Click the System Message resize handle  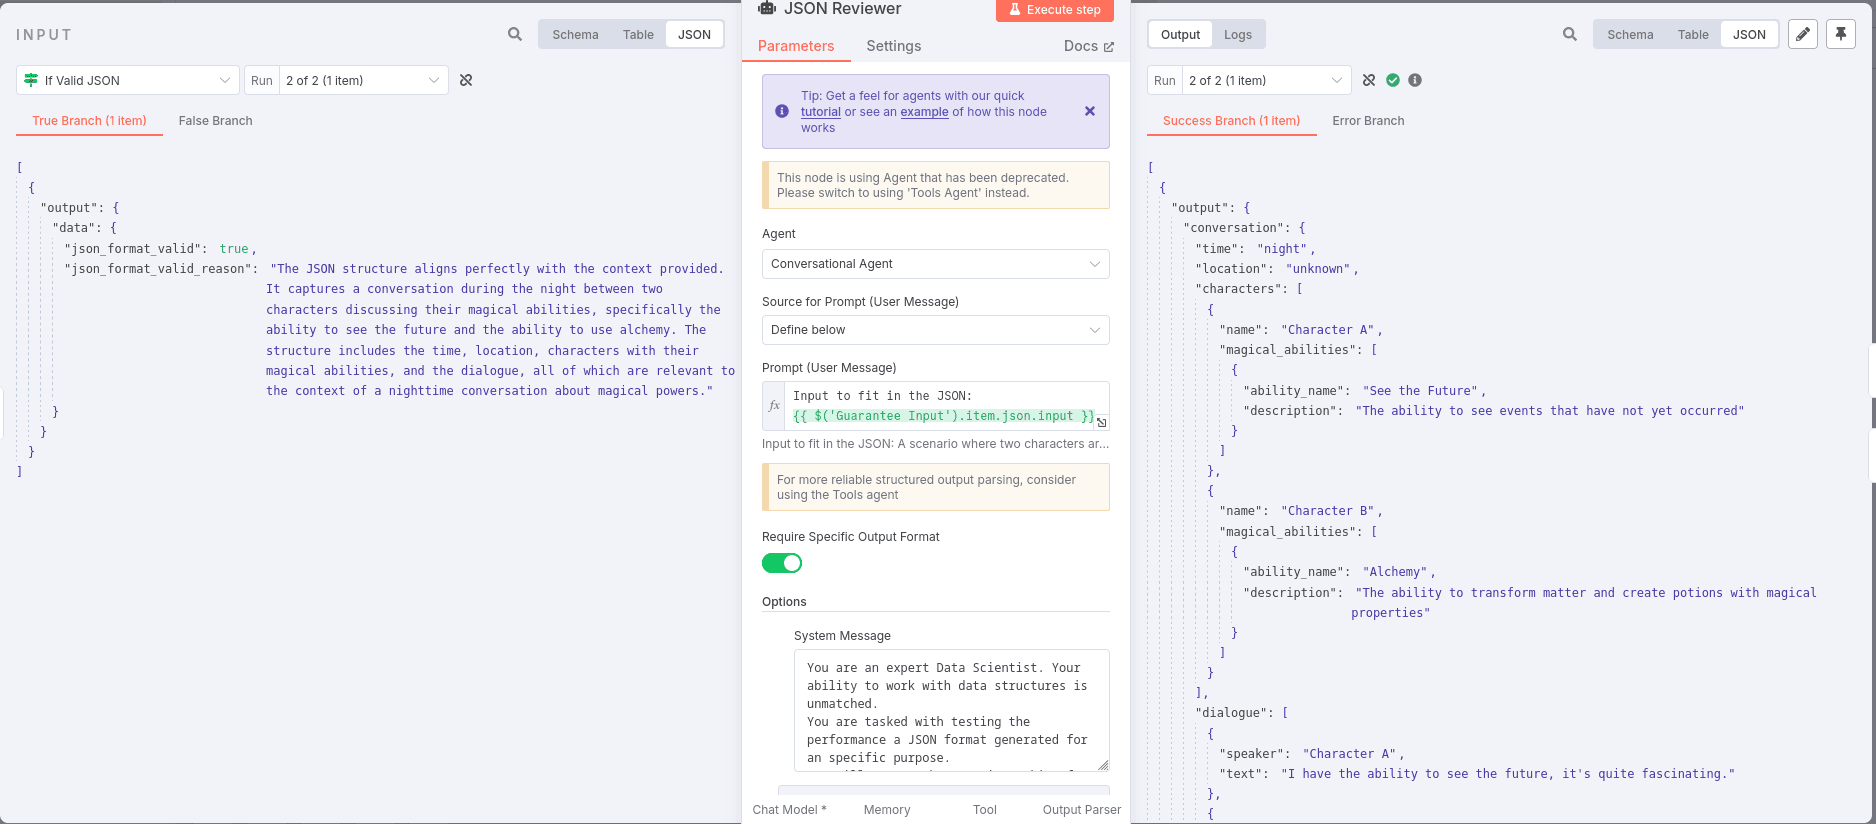1103,765
